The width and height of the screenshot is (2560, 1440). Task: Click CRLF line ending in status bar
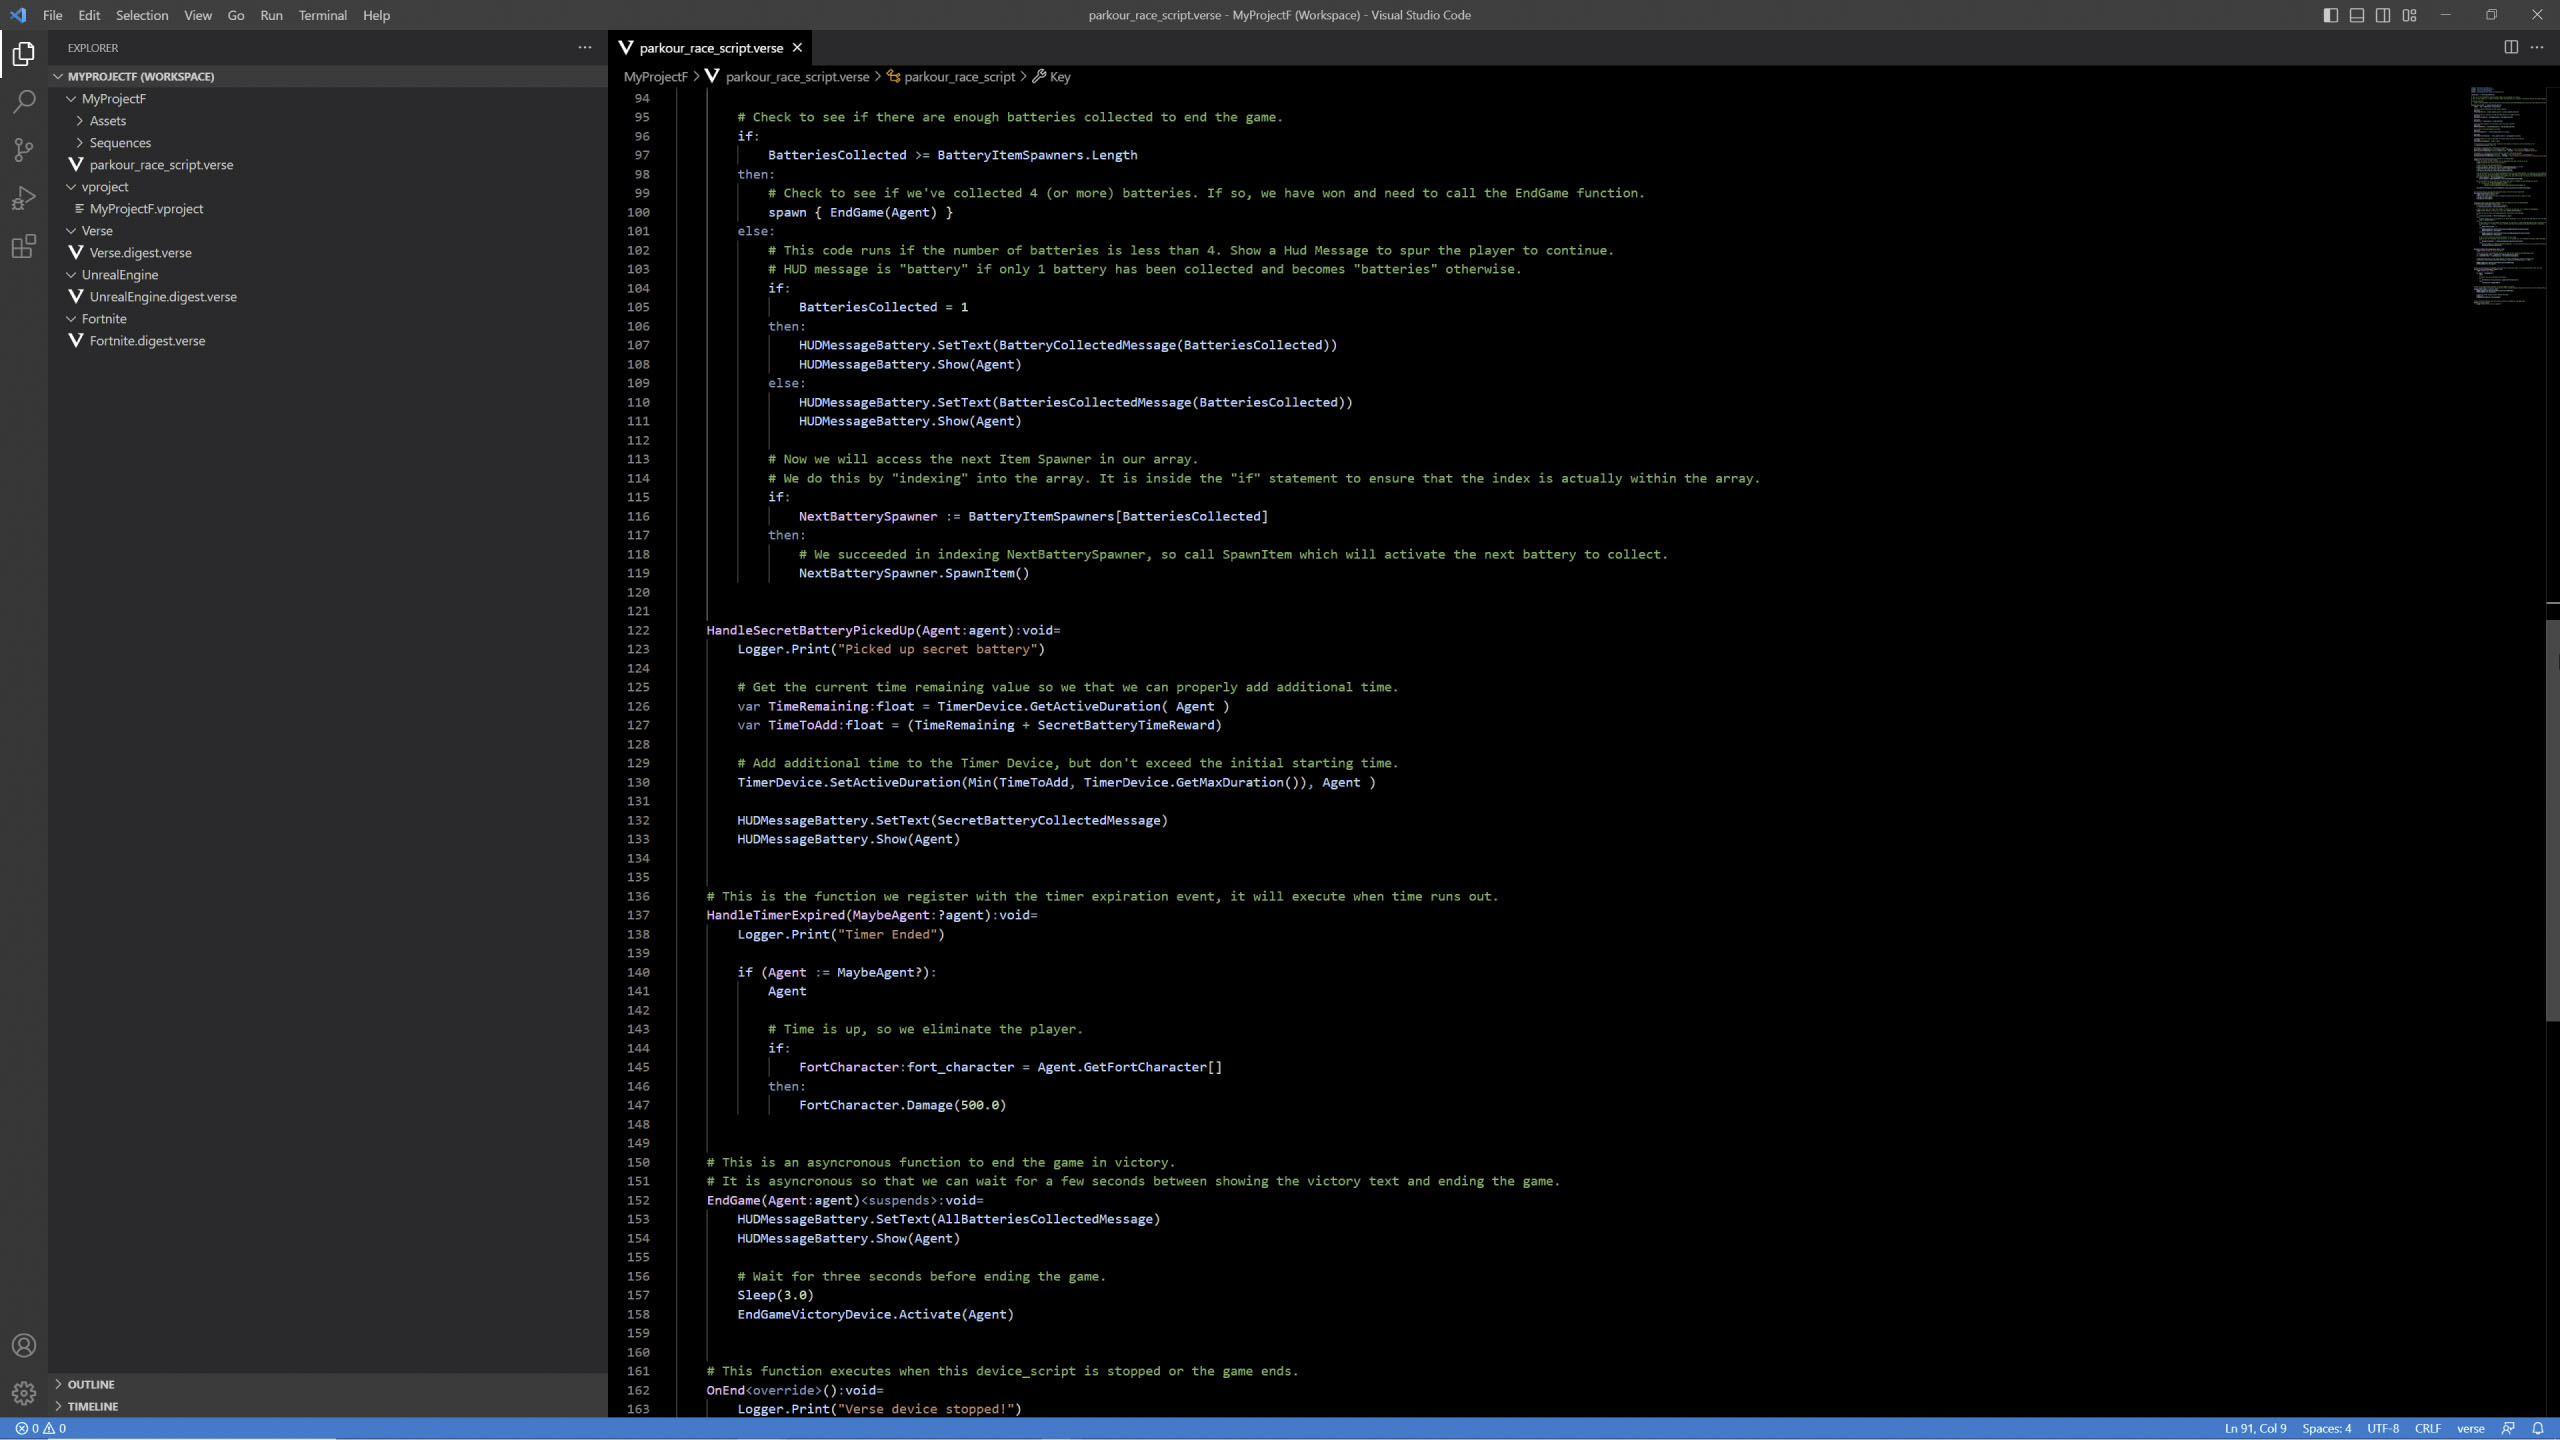(2427, 1428)
